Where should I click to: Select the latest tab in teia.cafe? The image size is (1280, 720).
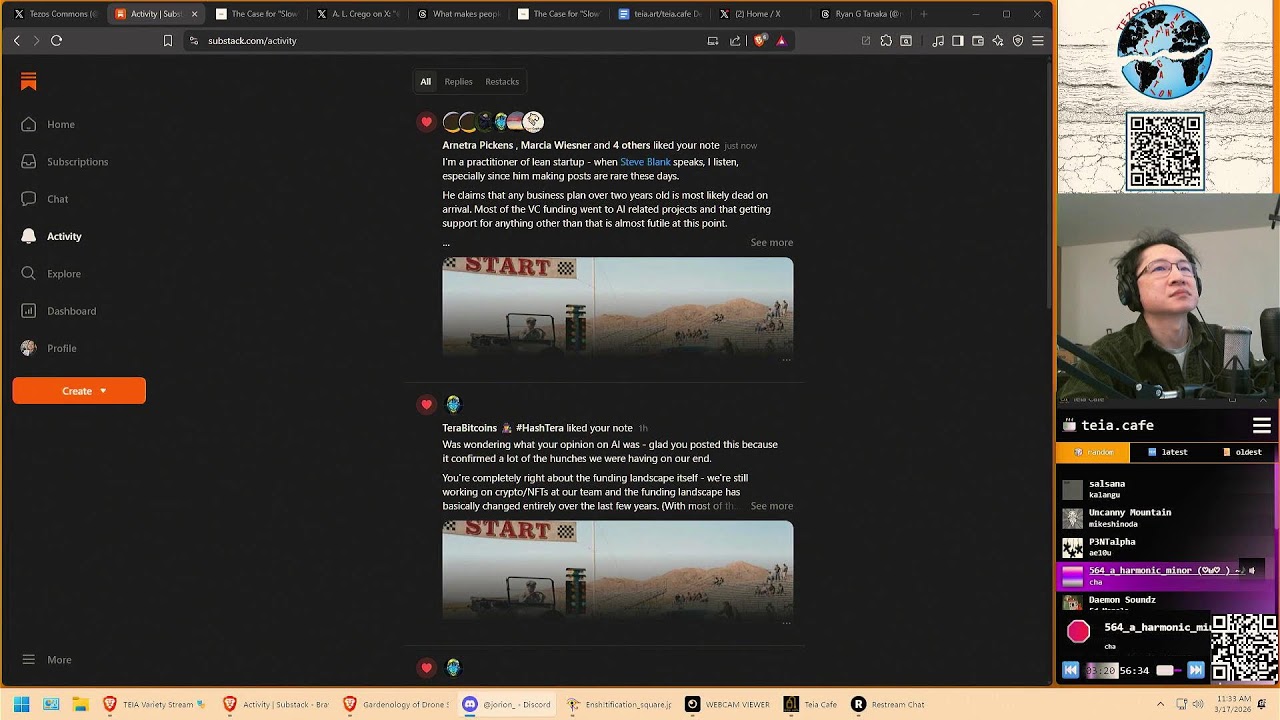point(1167,452)
